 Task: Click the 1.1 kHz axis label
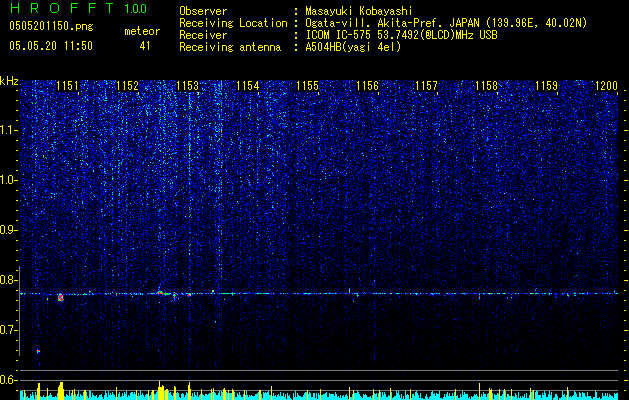coord(8,130)
